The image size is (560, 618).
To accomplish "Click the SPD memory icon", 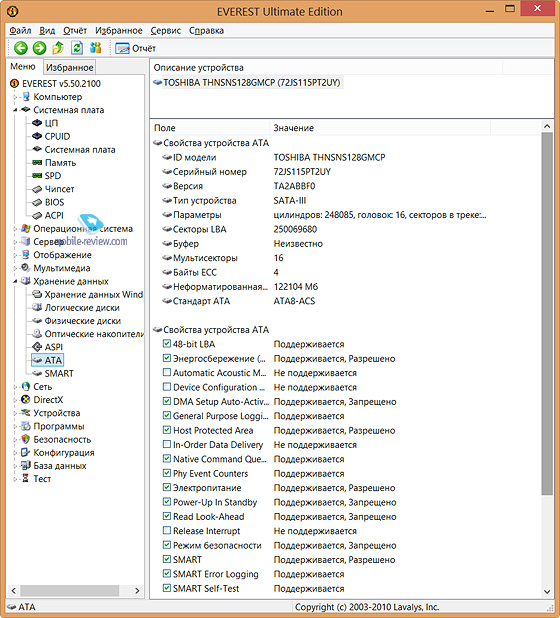I will click(x=37, y=175).
